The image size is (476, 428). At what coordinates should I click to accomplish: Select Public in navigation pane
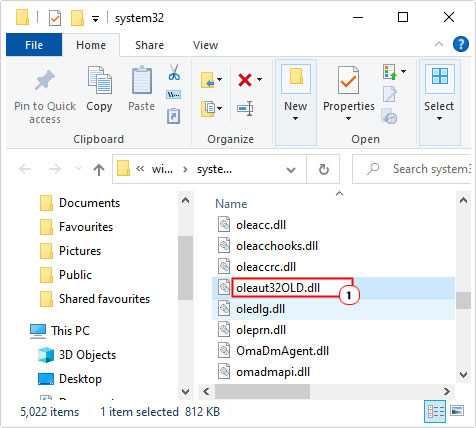pyautogui.click(x=75, y=275)
